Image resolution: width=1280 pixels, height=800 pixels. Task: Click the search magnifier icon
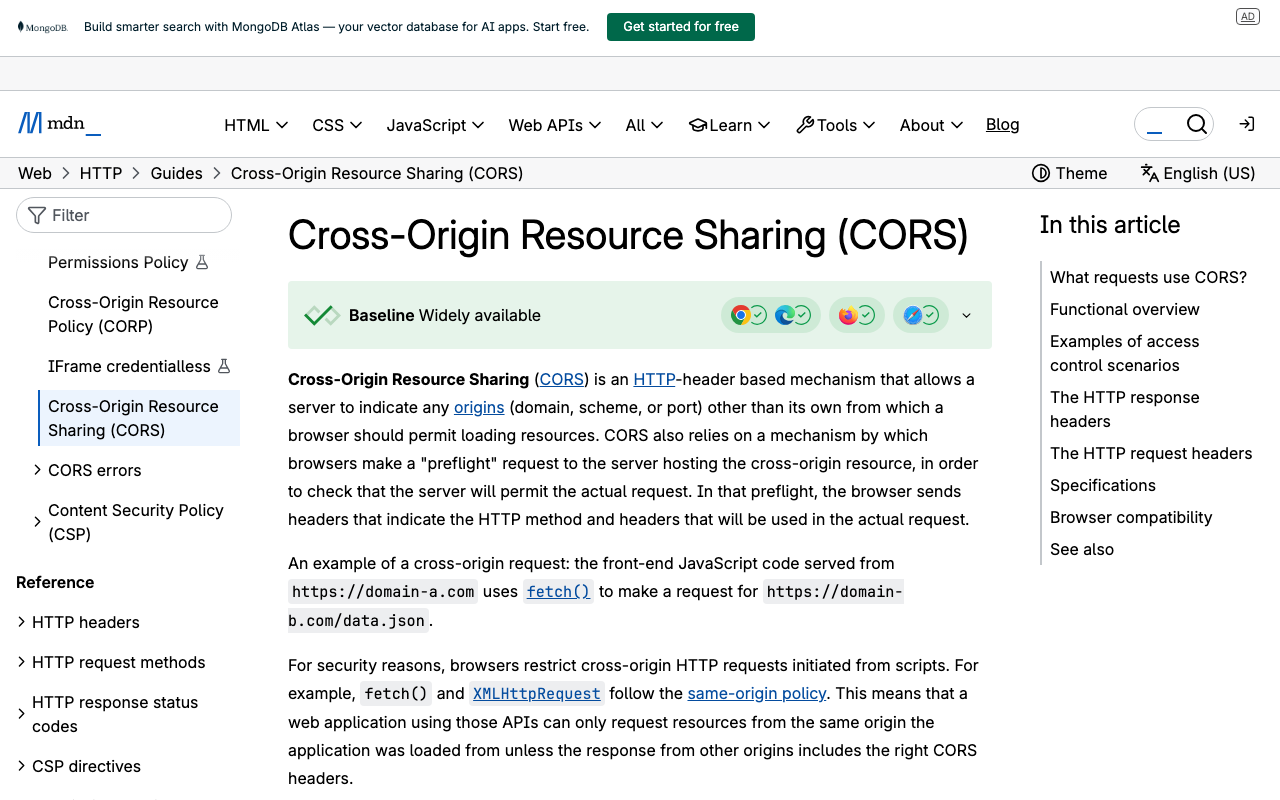click(1197, 123)
